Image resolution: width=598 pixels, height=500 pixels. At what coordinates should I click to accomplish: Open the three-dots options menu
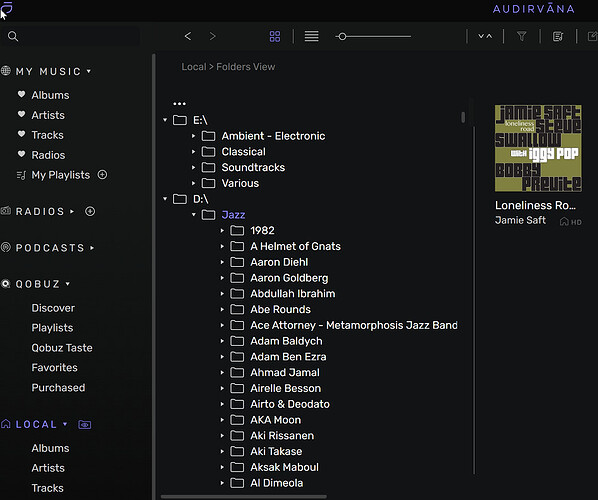click(179, 103)
